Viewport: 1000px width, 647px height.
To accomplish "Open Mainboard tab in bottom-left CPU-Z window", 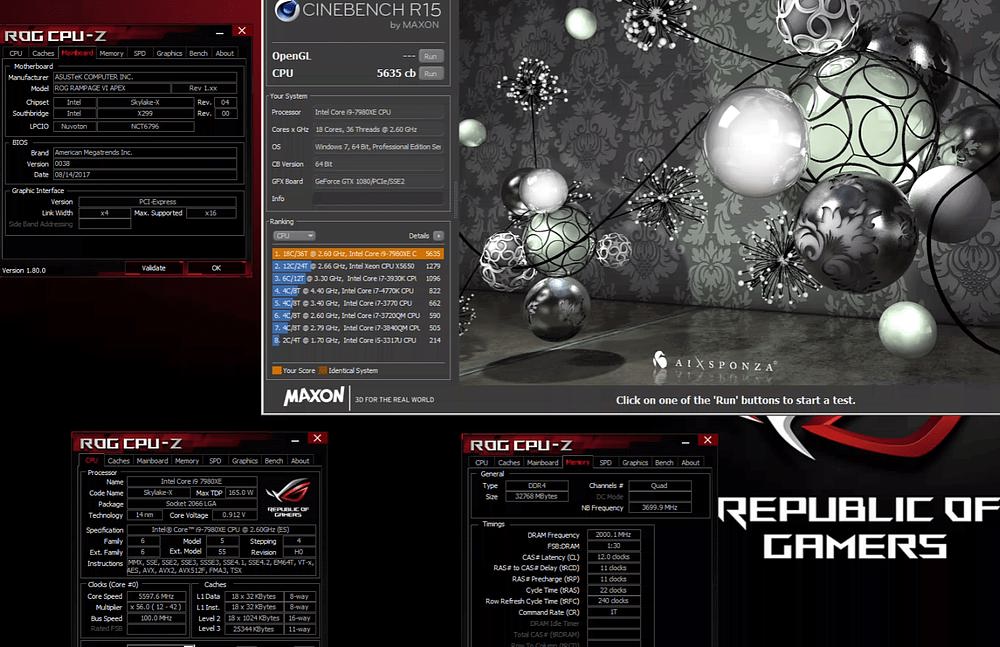I will (152, 461).
